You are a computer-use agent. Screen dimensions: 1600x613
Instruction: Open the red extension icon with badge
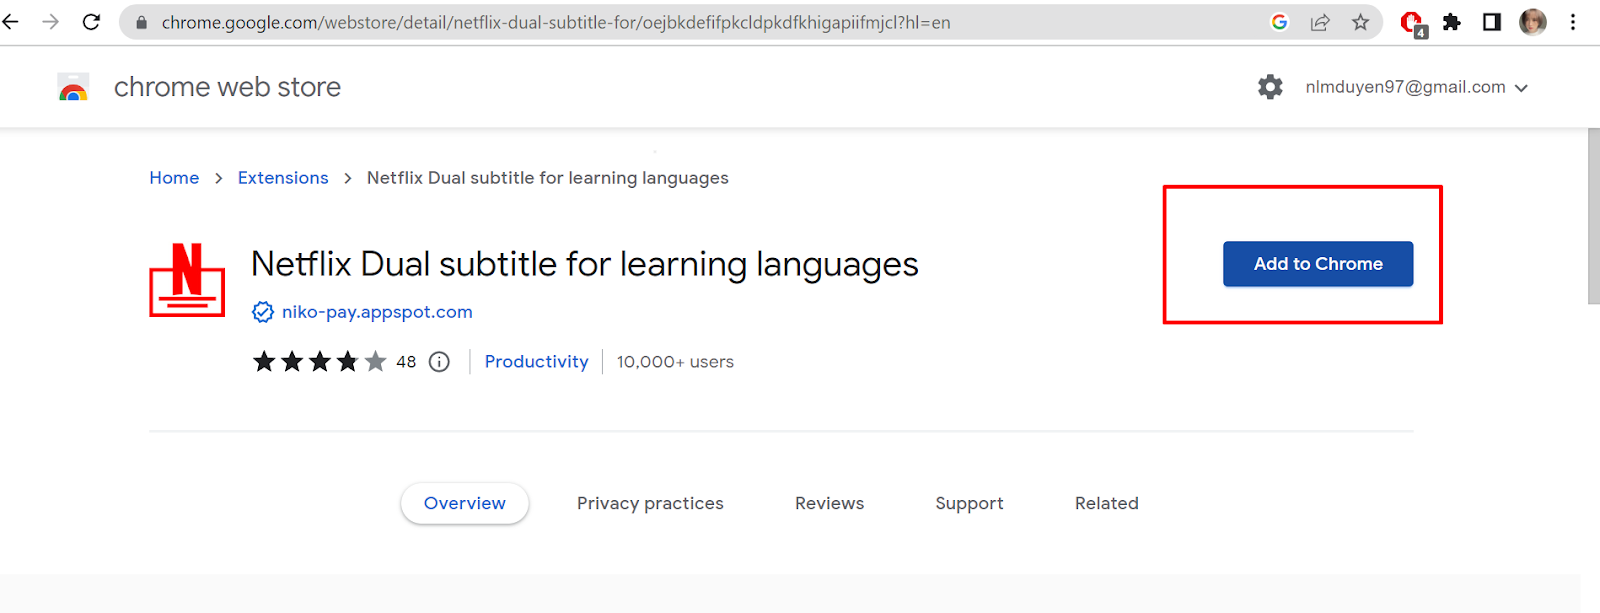click(1413, 23)
